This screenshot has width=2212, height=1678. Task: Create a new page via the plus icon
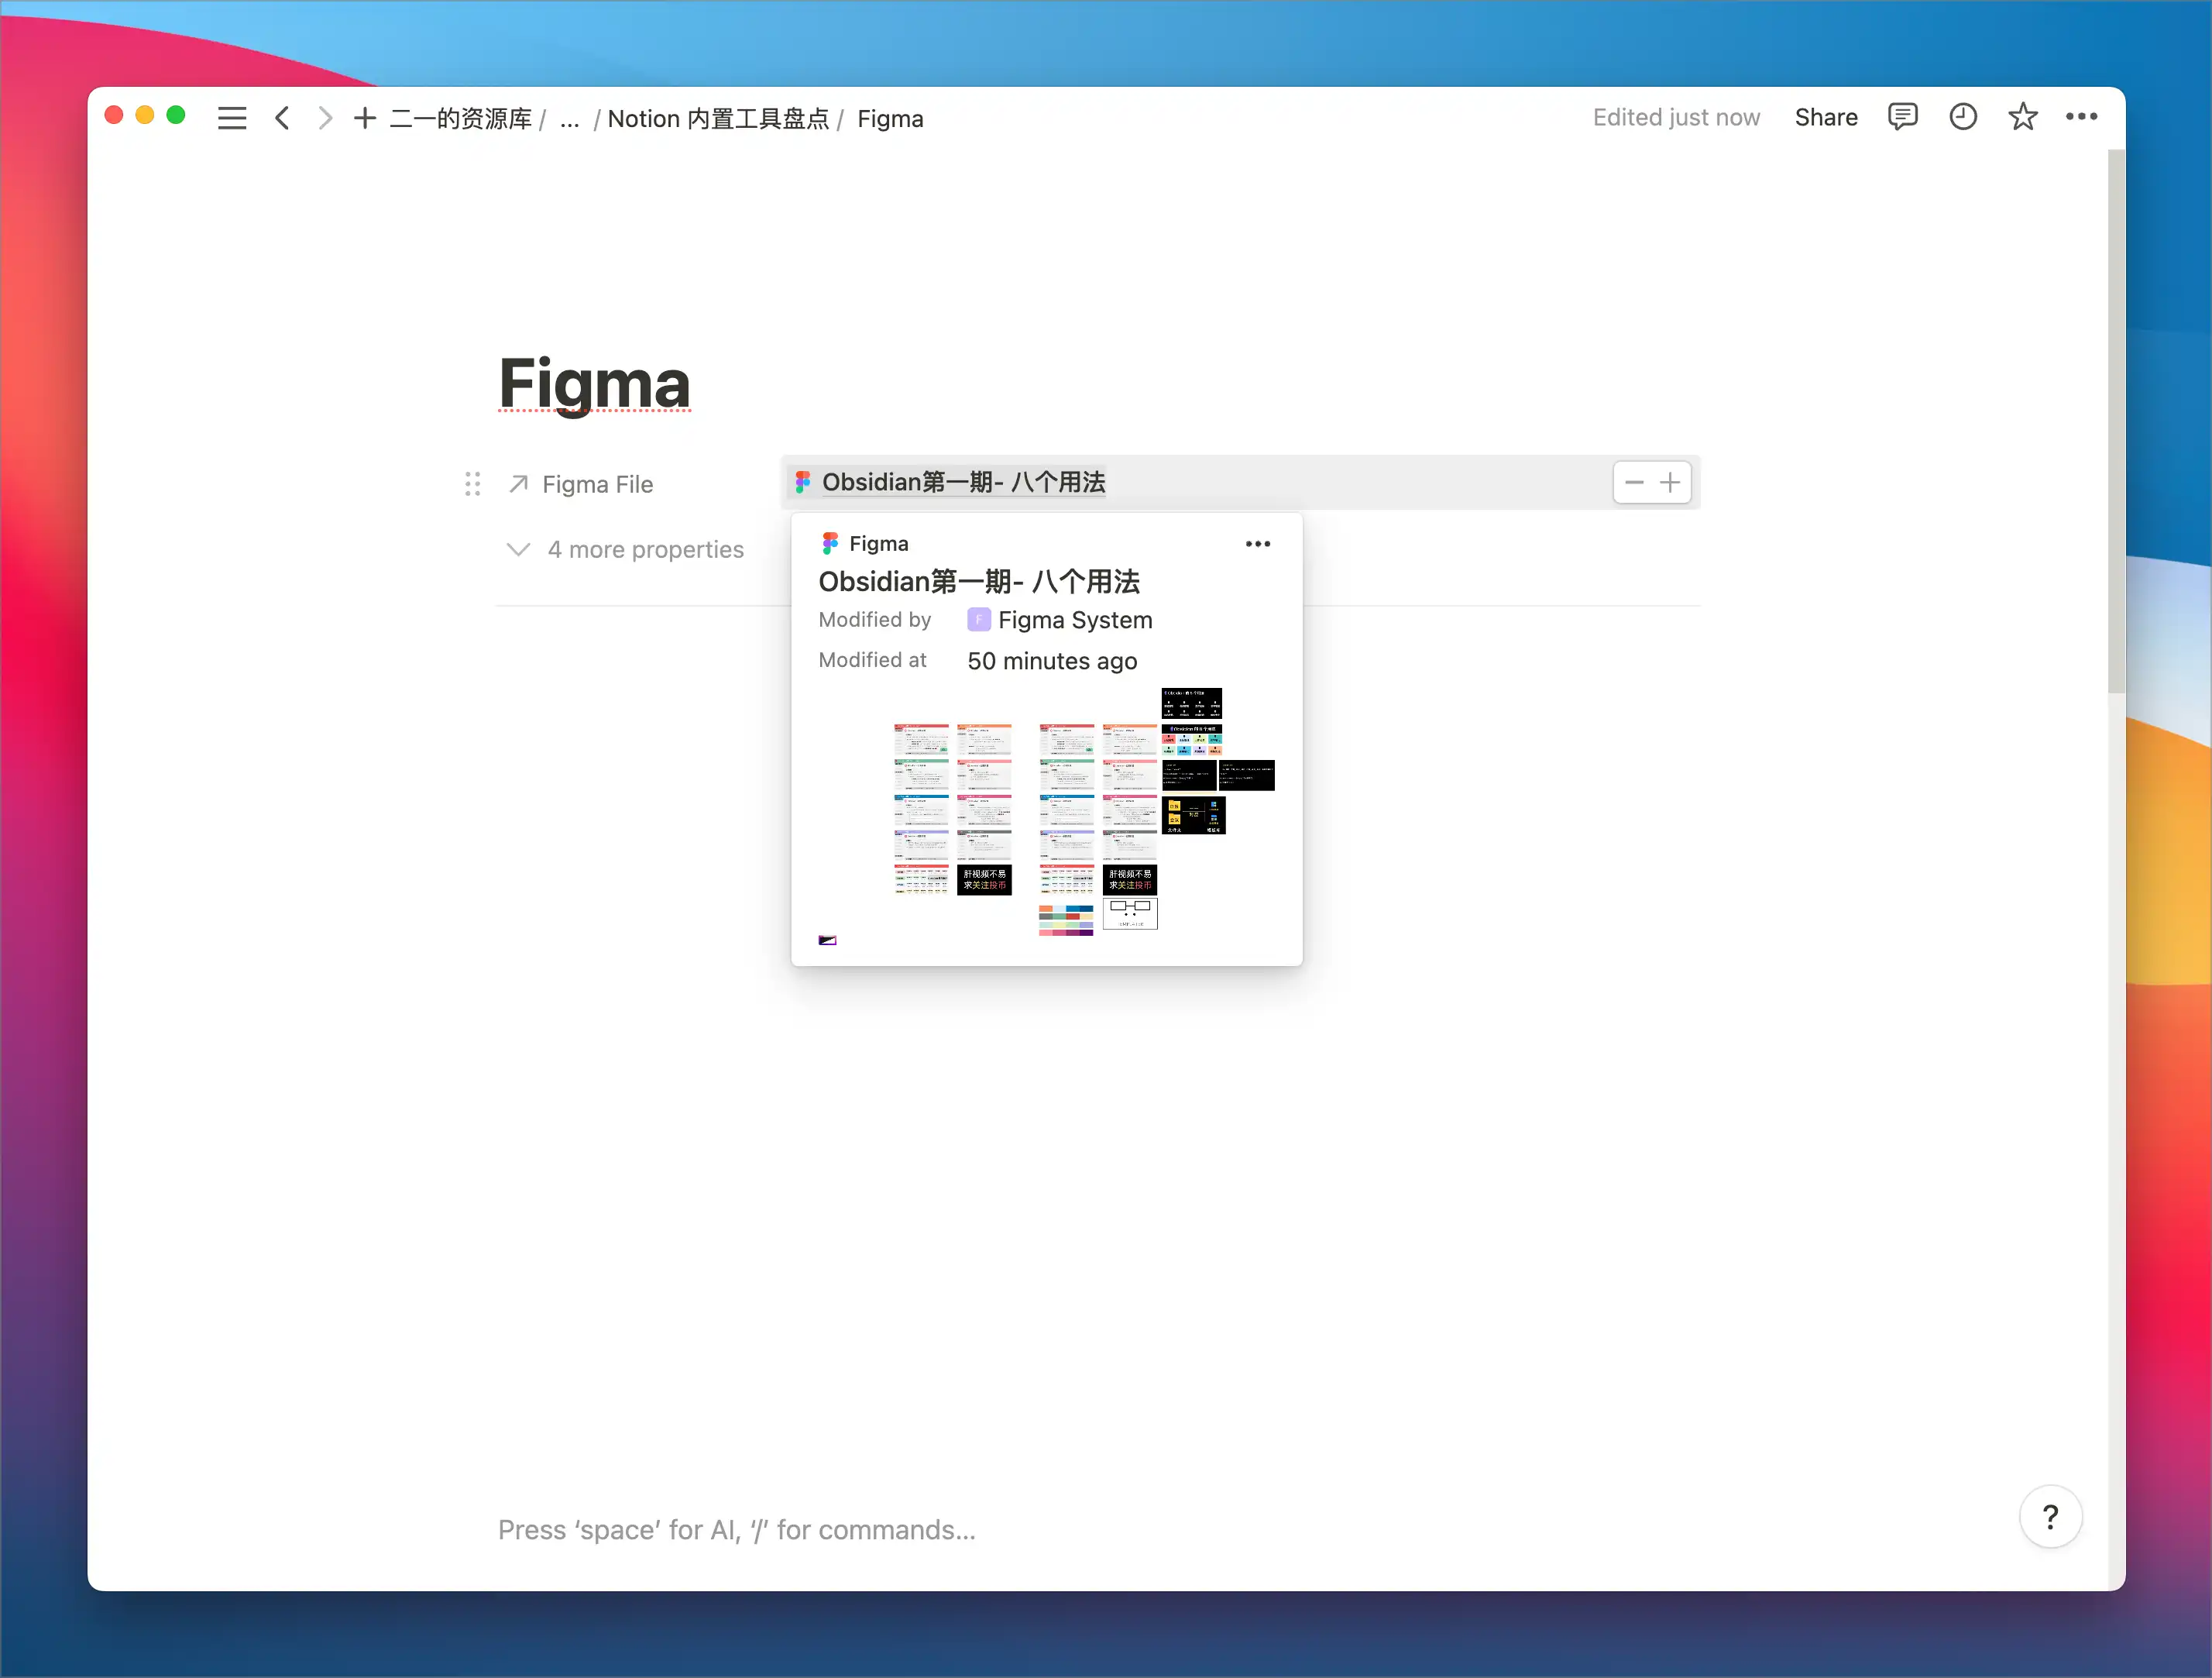(364, 118)
